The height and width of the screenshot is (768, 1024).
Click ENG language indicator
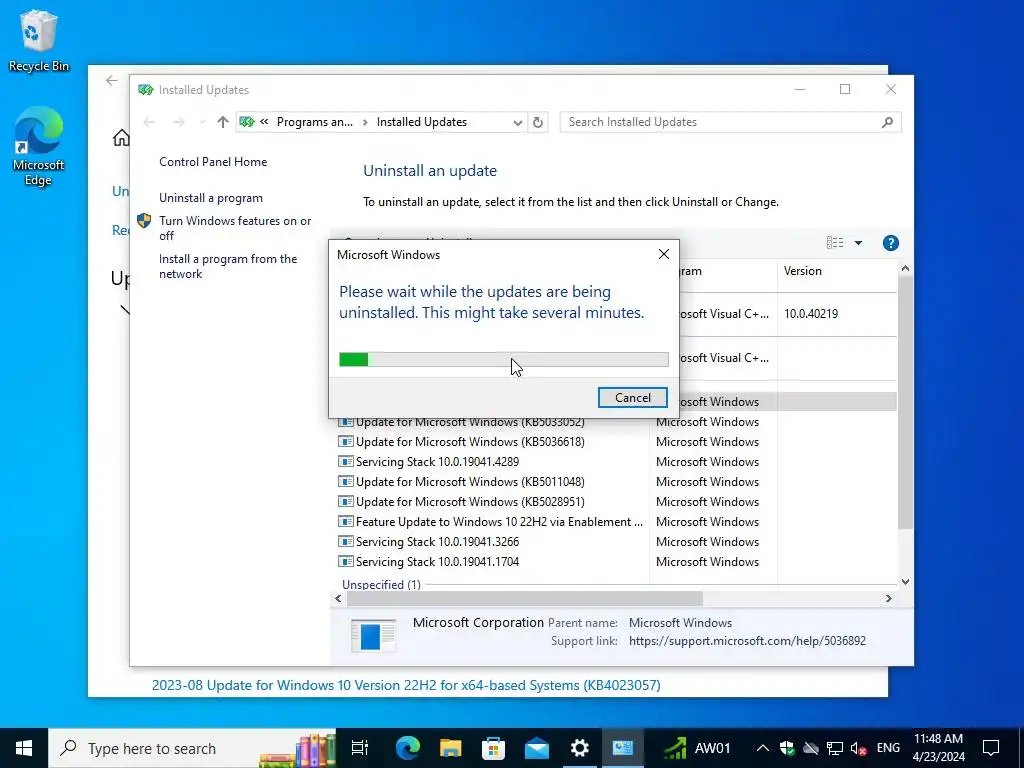pos(888,748)
